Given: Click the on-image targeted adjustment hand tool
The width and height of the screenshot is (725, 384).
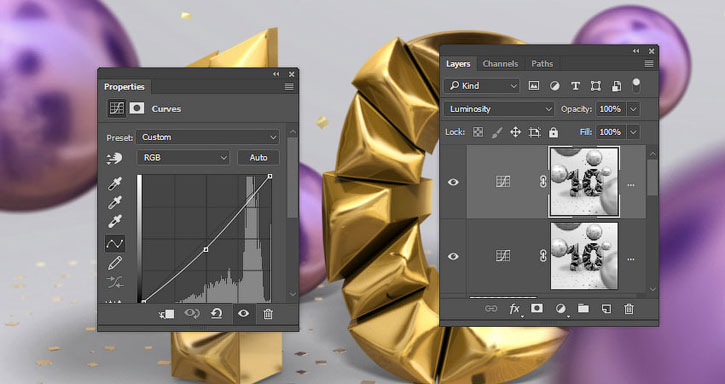Looking at the screenshot, I should point(114,158).
